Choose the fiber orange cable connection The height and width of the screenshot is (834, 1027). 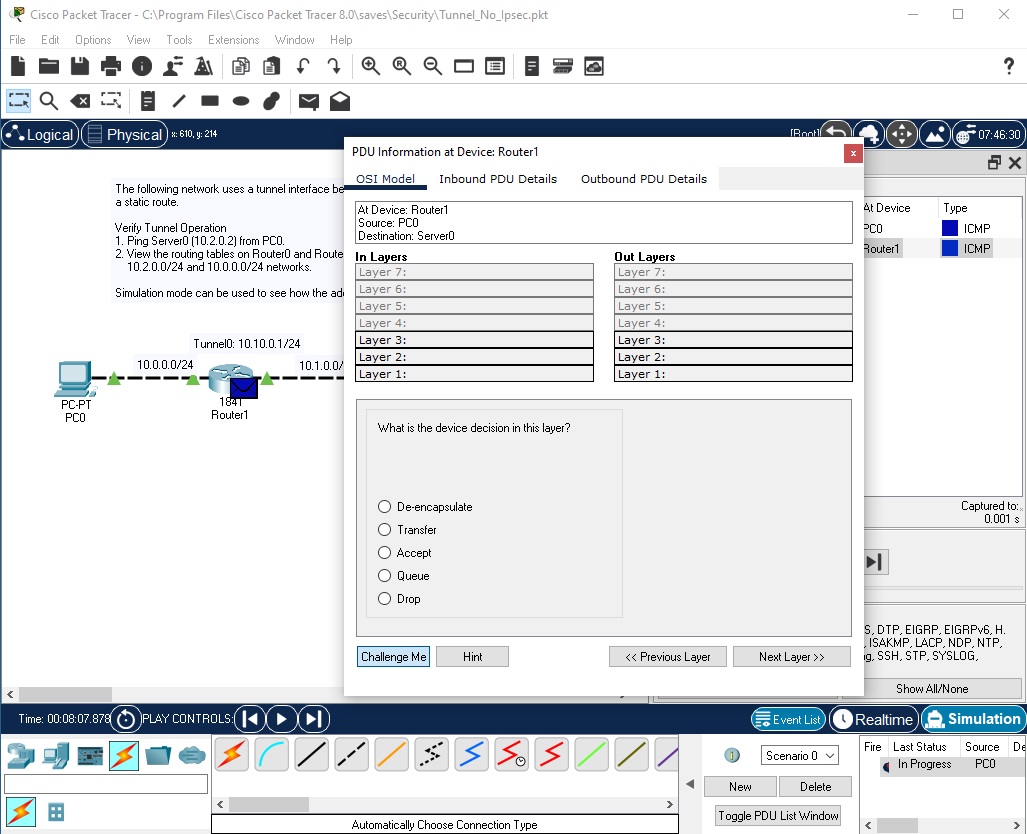[392, 754]
